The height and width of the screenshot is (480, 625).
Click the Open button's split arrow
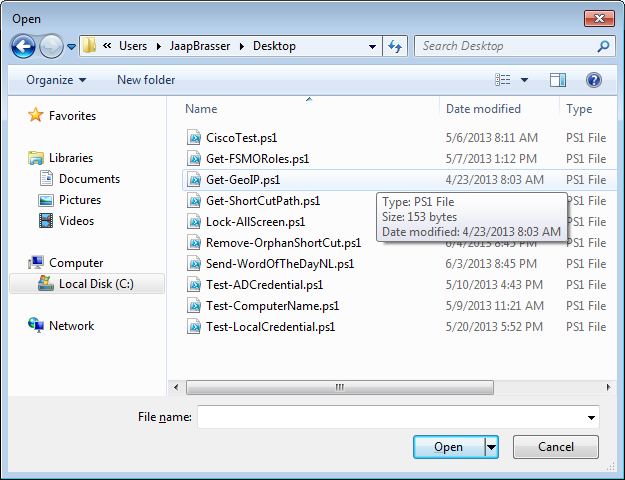click(491, 447)
